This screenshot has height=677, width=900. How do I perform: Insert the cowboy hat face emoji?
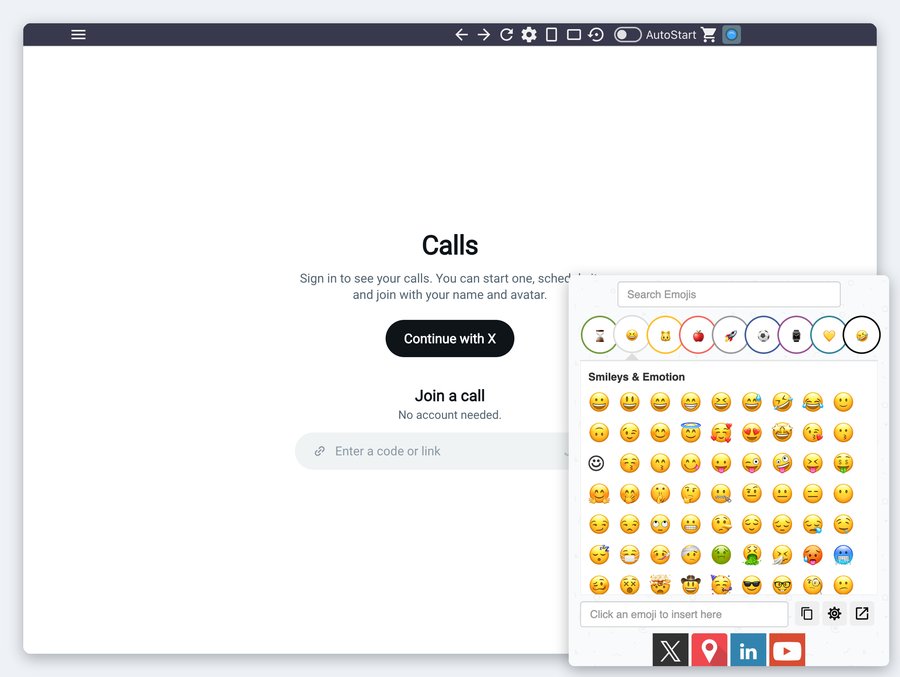(x=690, y=585)
